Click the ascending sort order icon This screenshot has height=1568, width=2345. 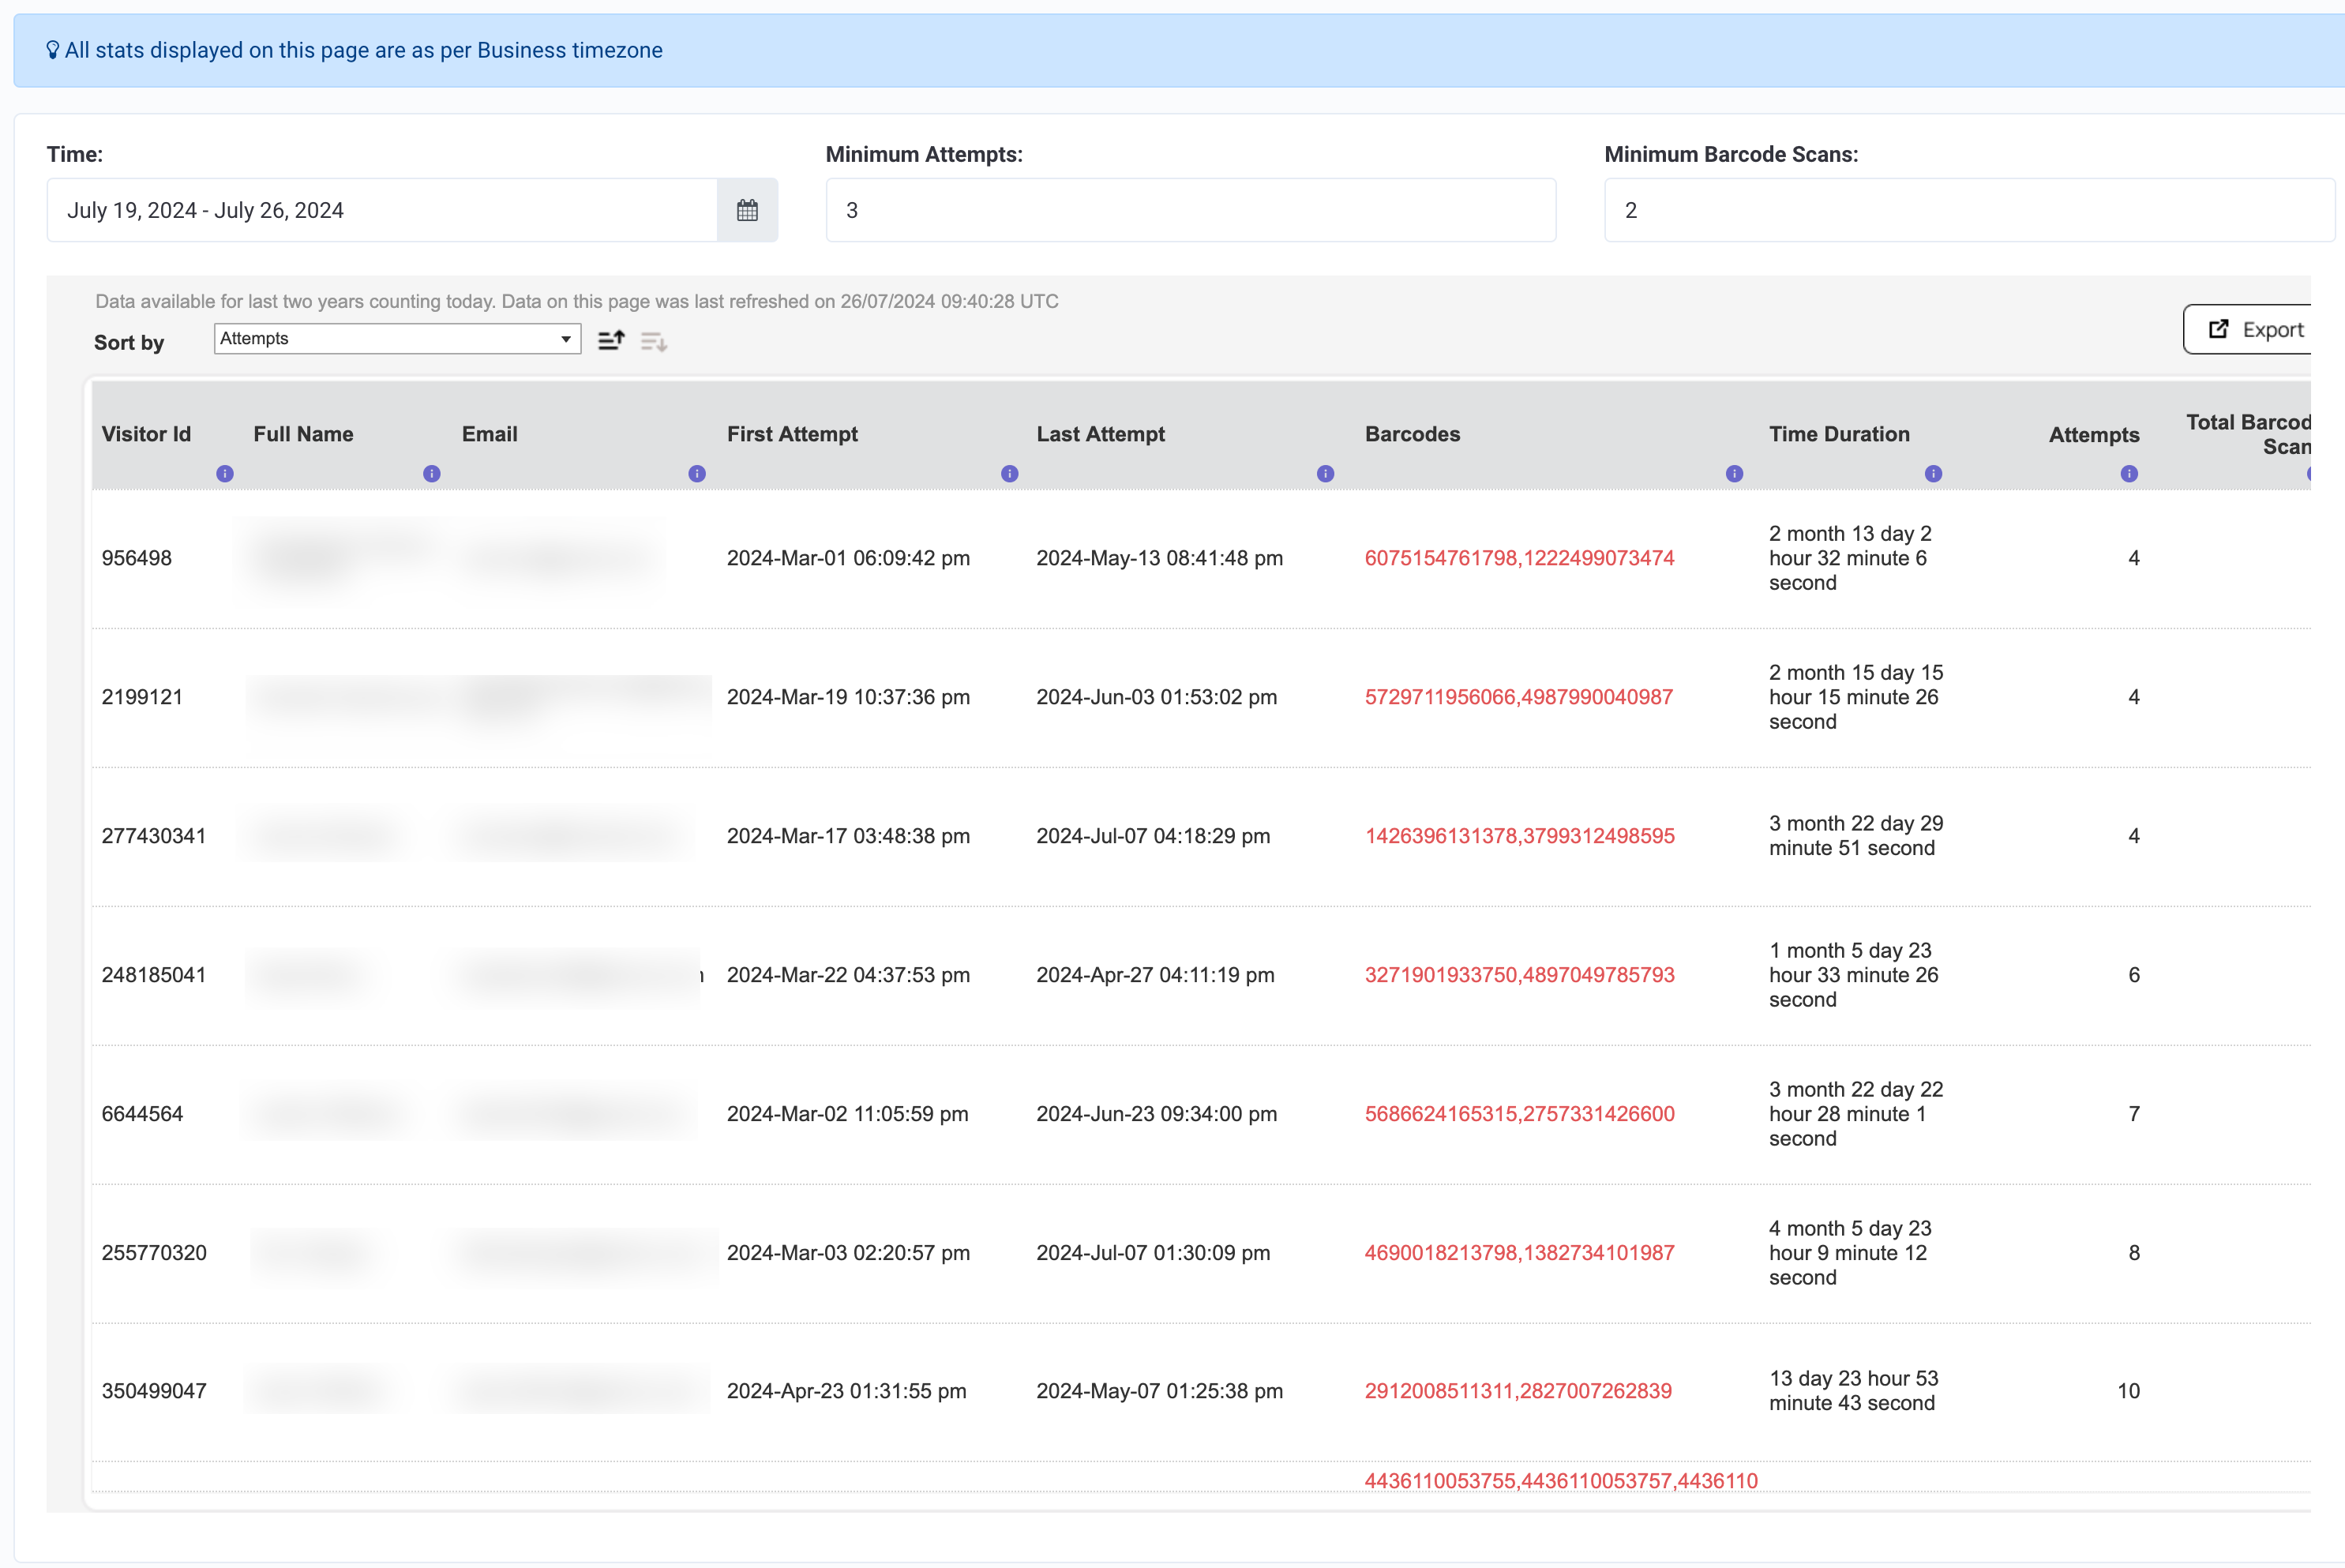(x=611, y=341)
